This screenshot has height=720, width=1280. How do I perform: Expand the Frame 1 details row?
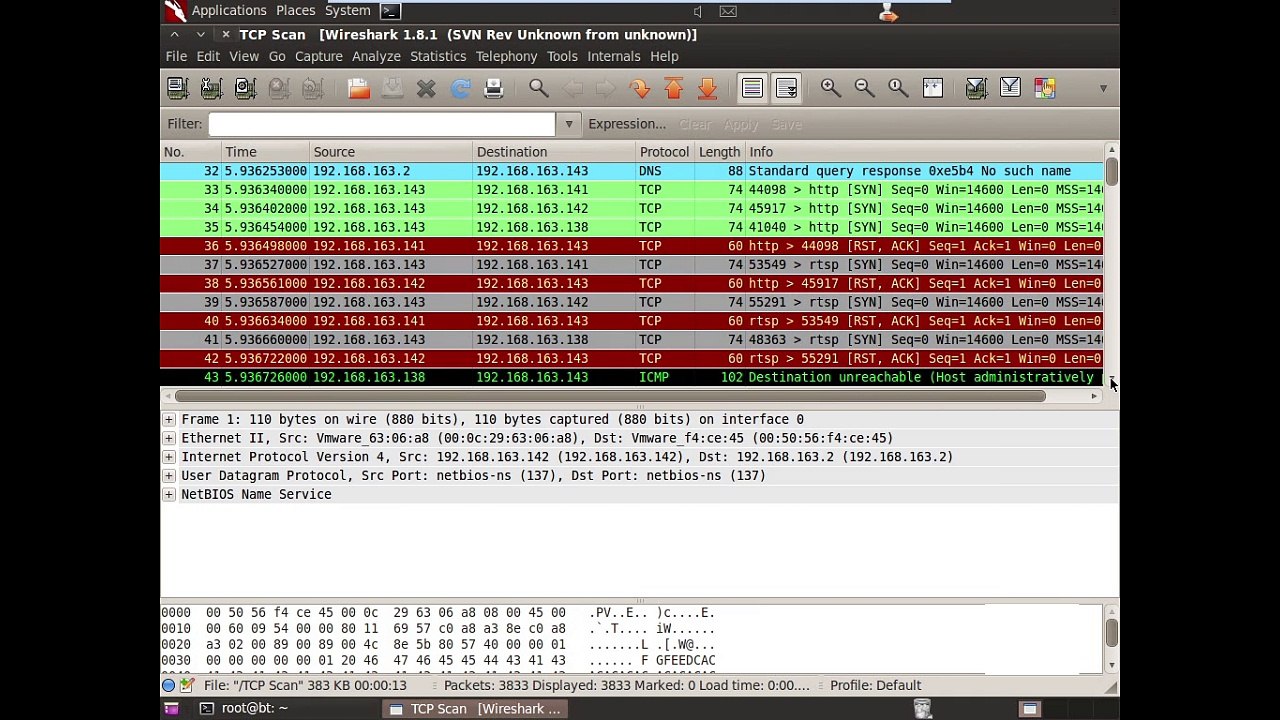coord(169,419)
